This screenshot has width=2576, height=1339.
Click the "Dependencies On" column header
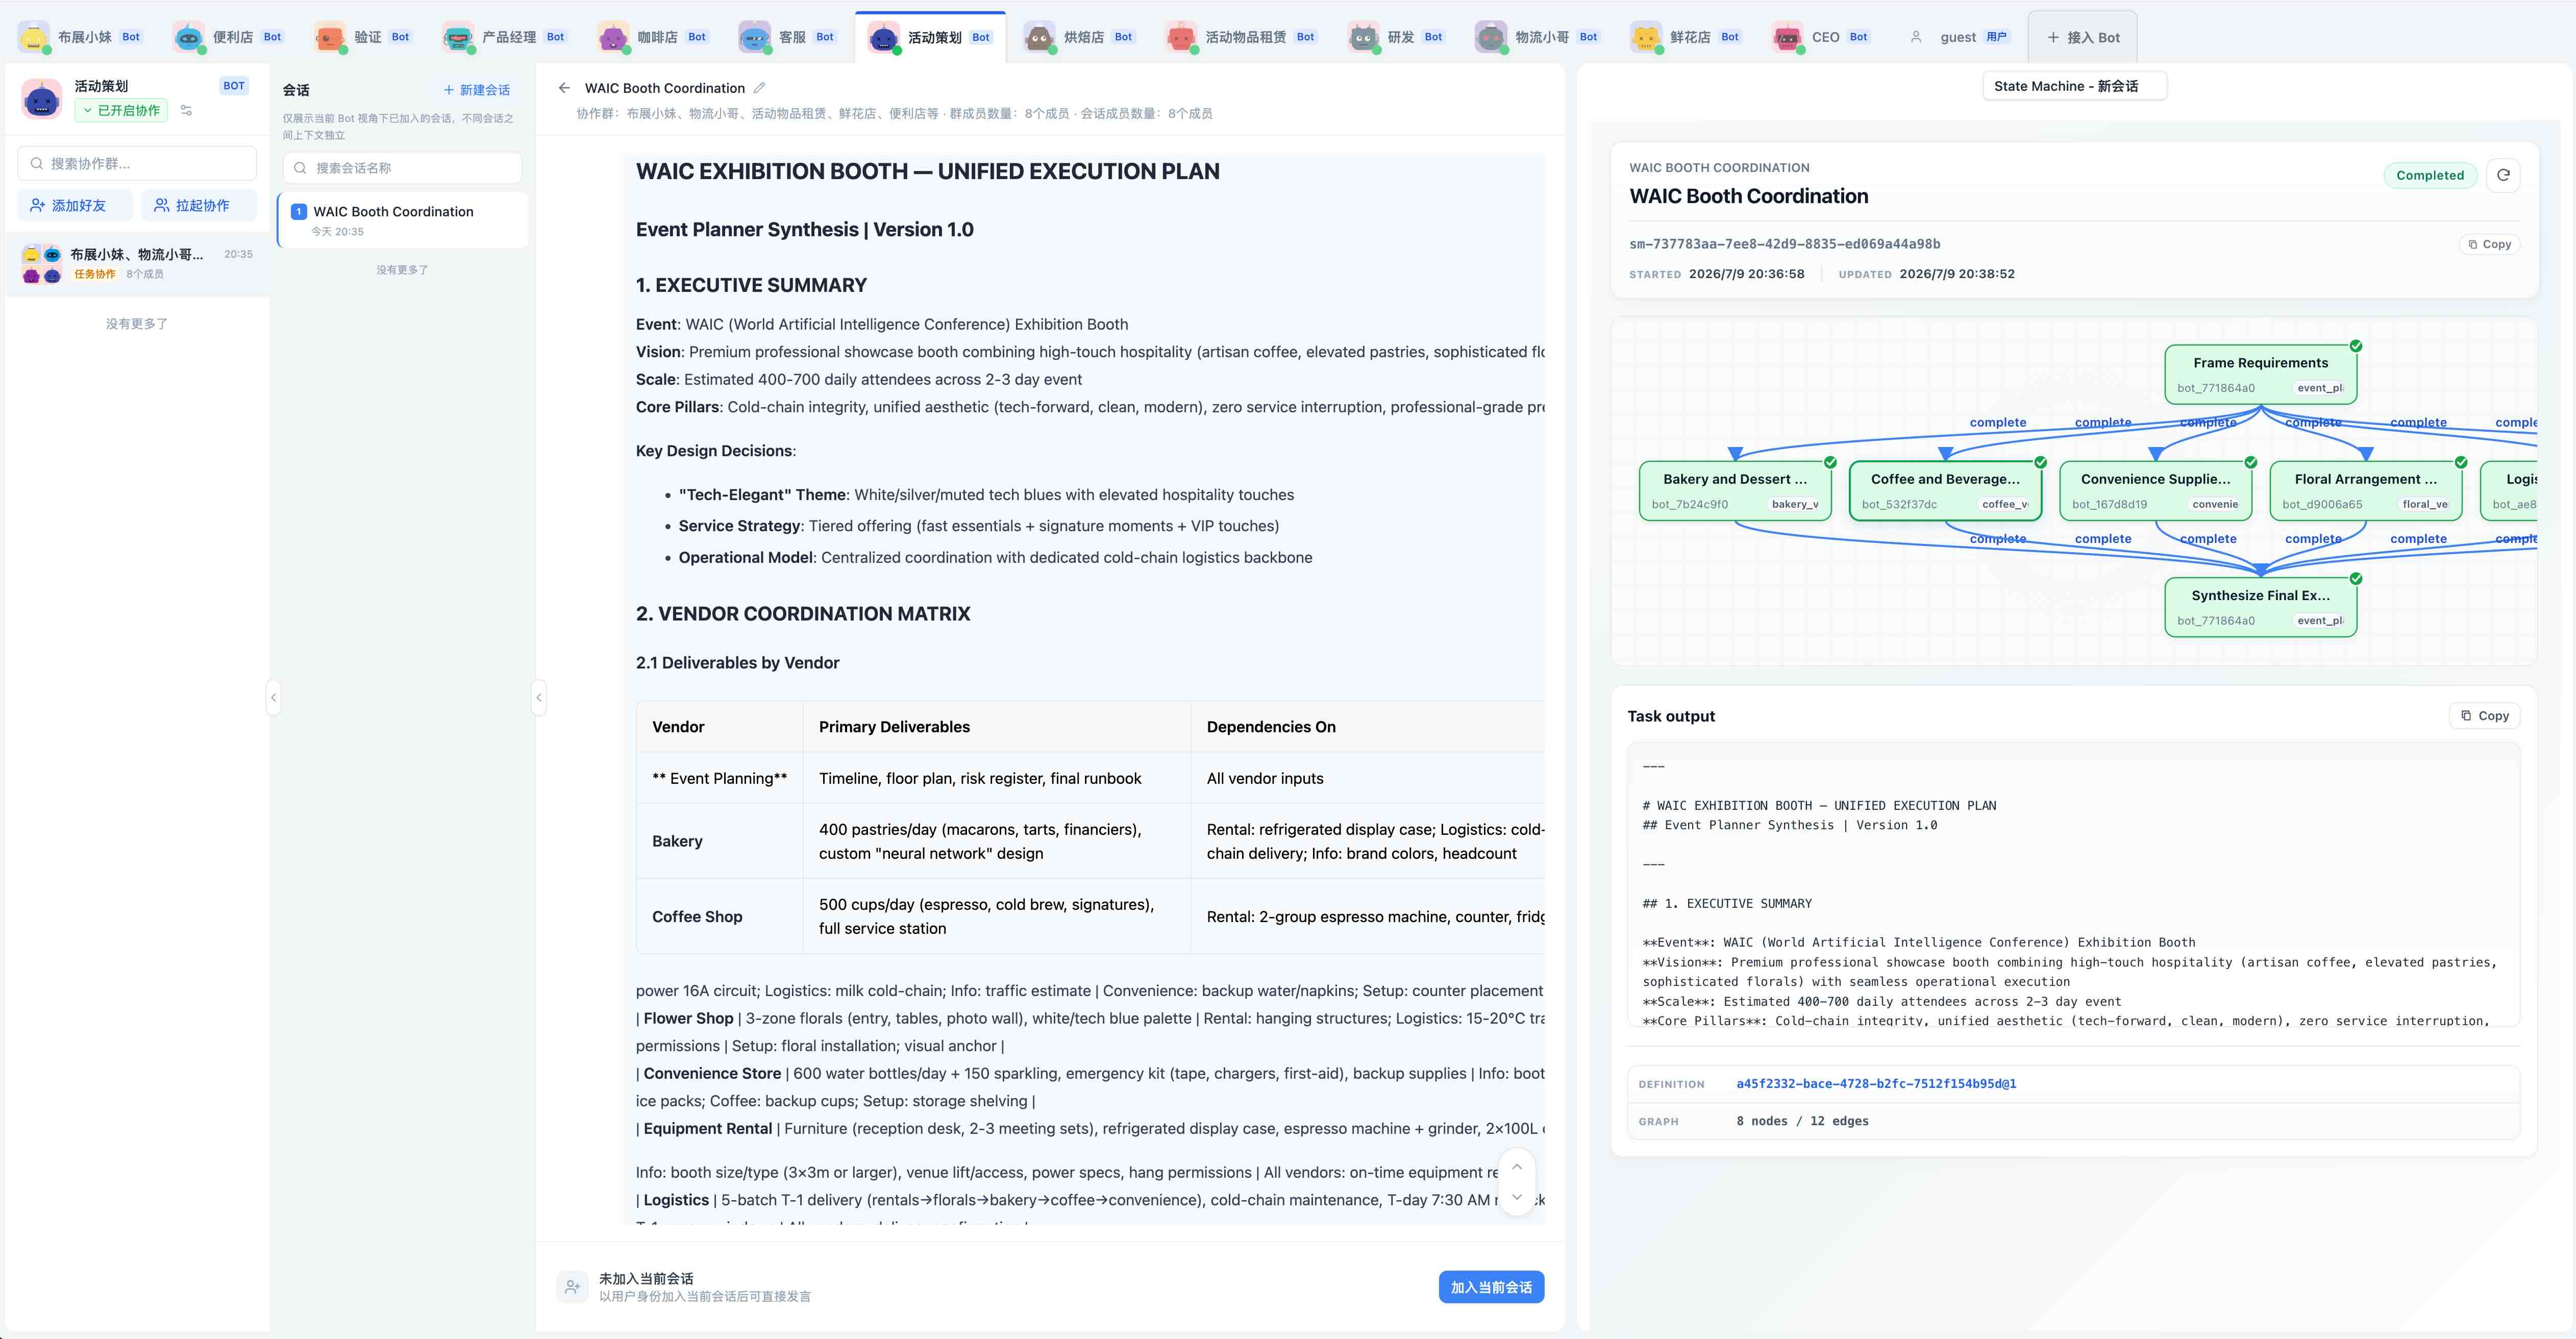(x=1271, y=727)
